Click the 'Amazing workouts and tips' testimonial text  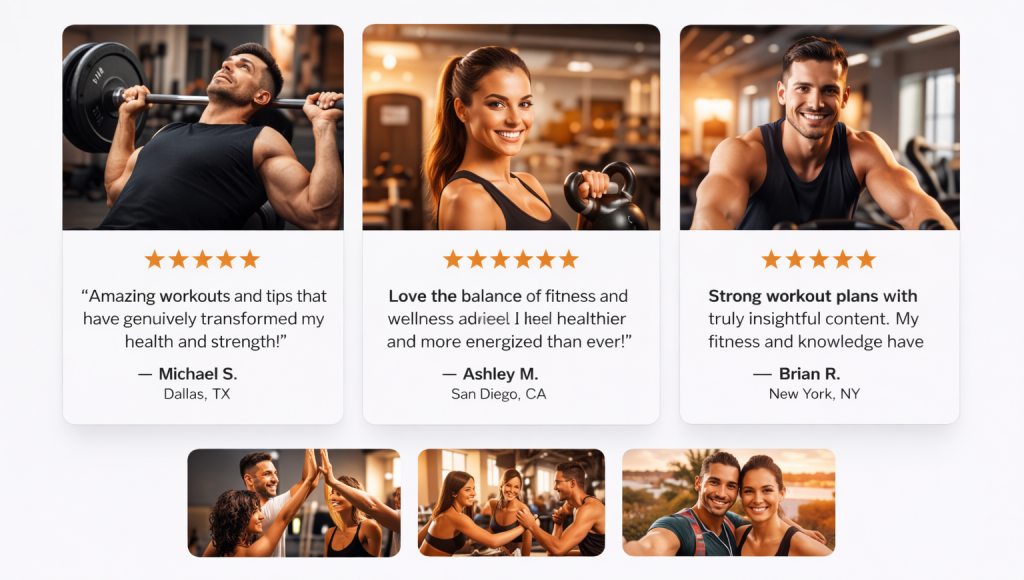(203, 319)
